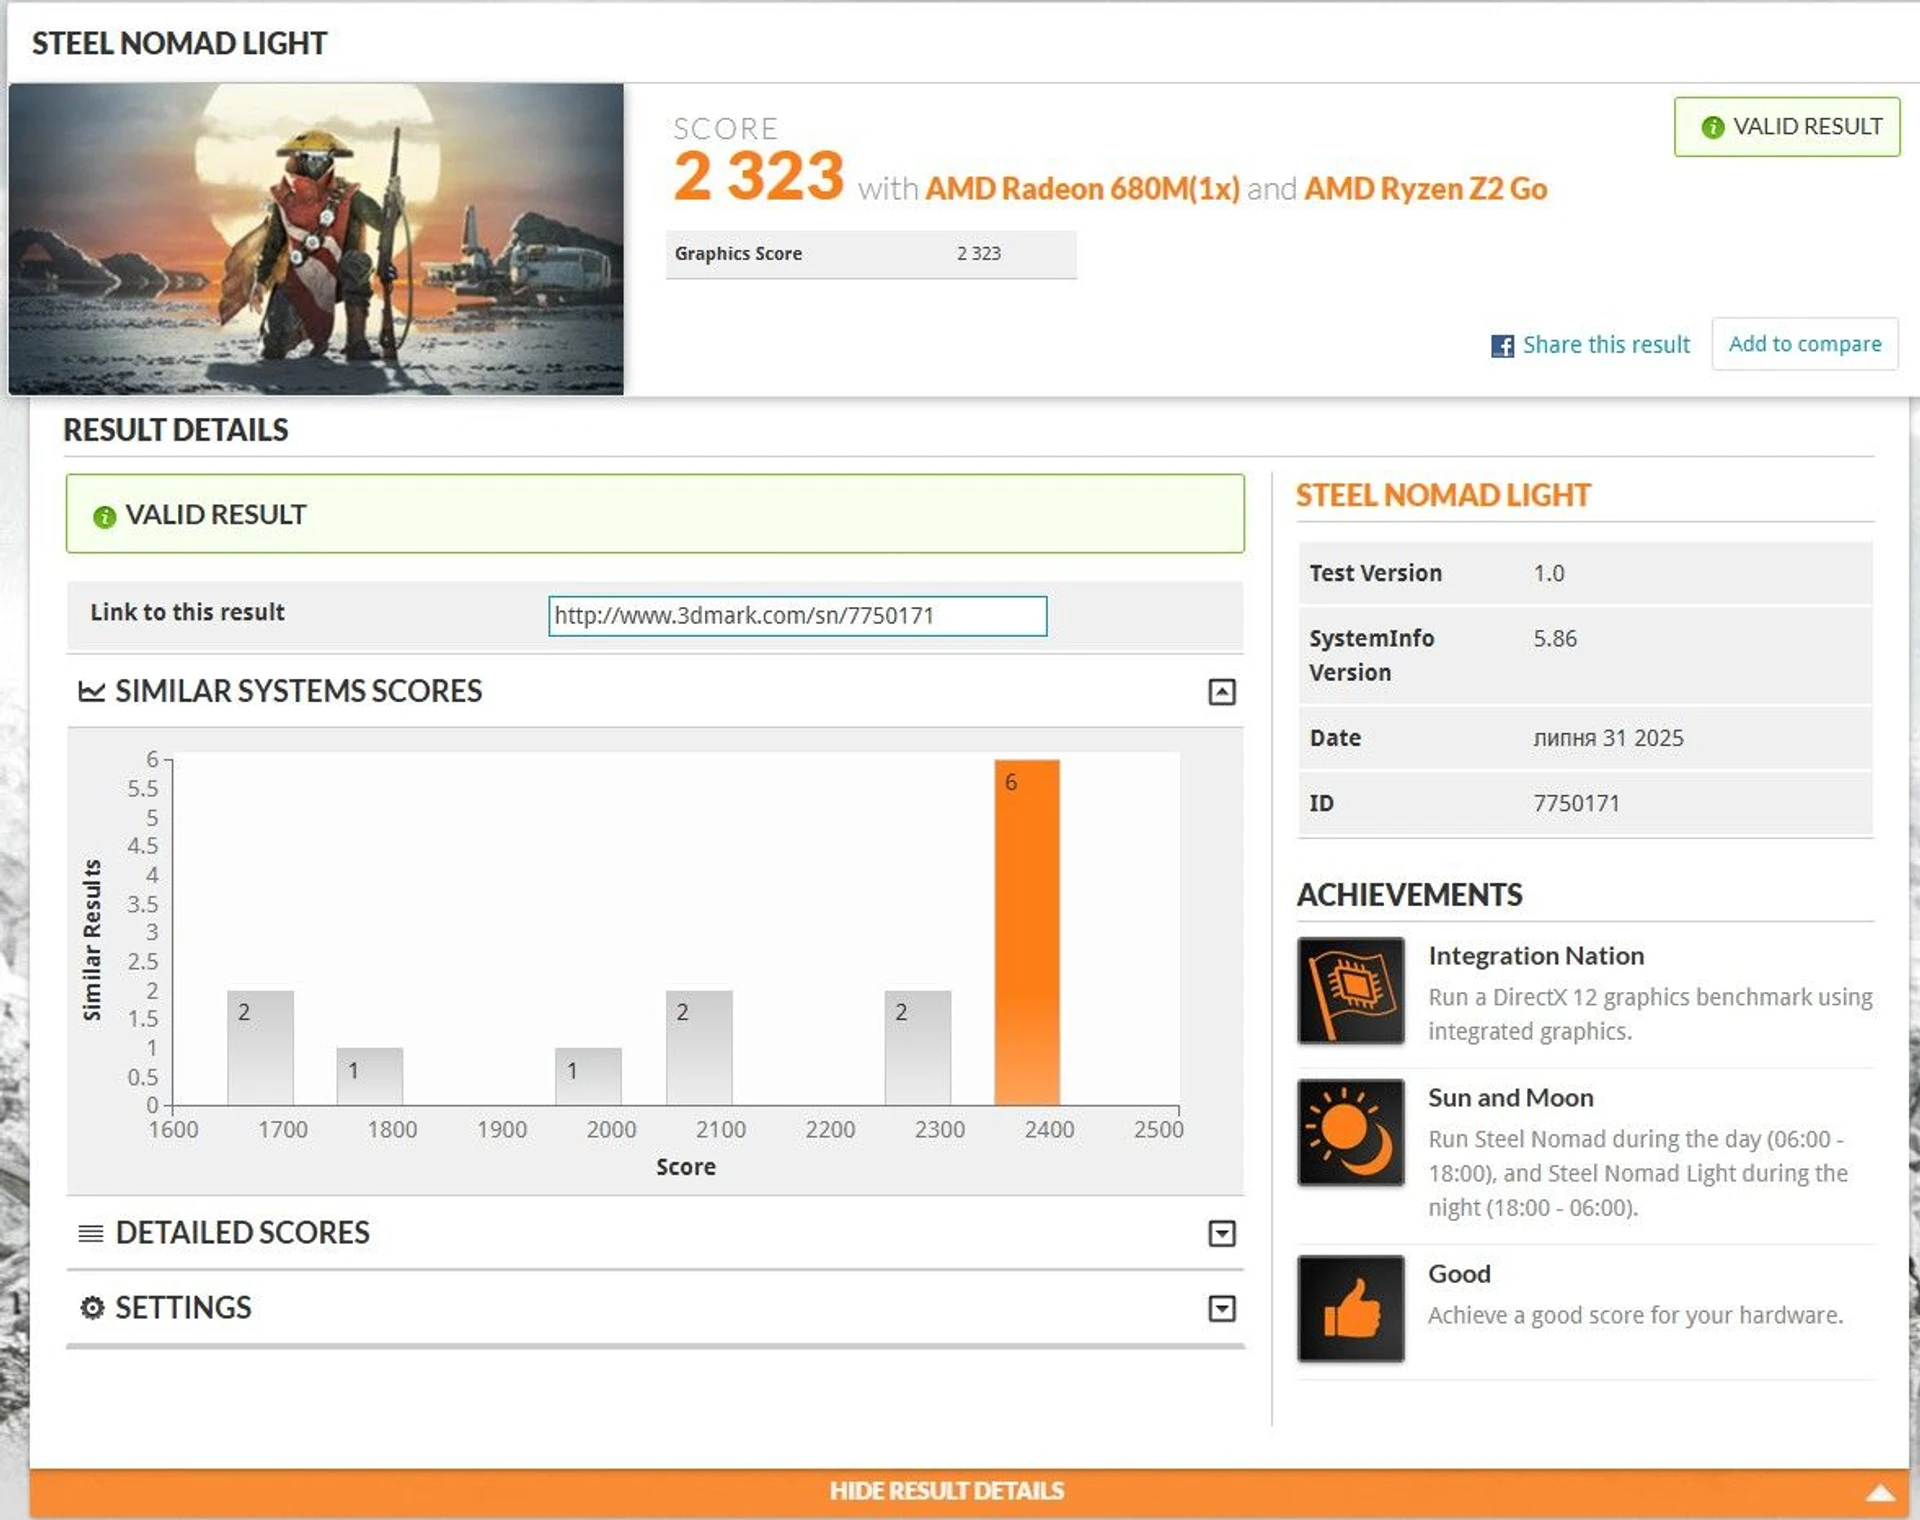This screenshot has width=1920, height=1520.
Task: Click the ACHIEVEMENTS heading
Action: coord(1409,895)
